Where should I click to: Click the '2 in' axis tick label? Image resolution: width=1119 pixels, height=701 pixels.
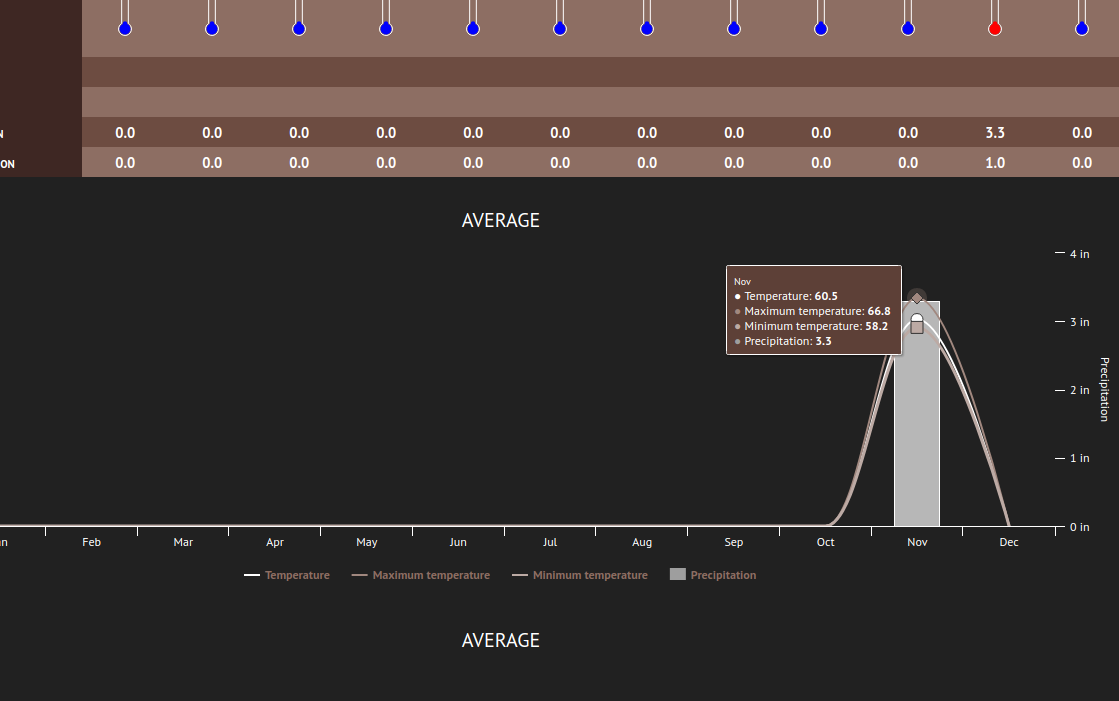[x=1080, y=390]
